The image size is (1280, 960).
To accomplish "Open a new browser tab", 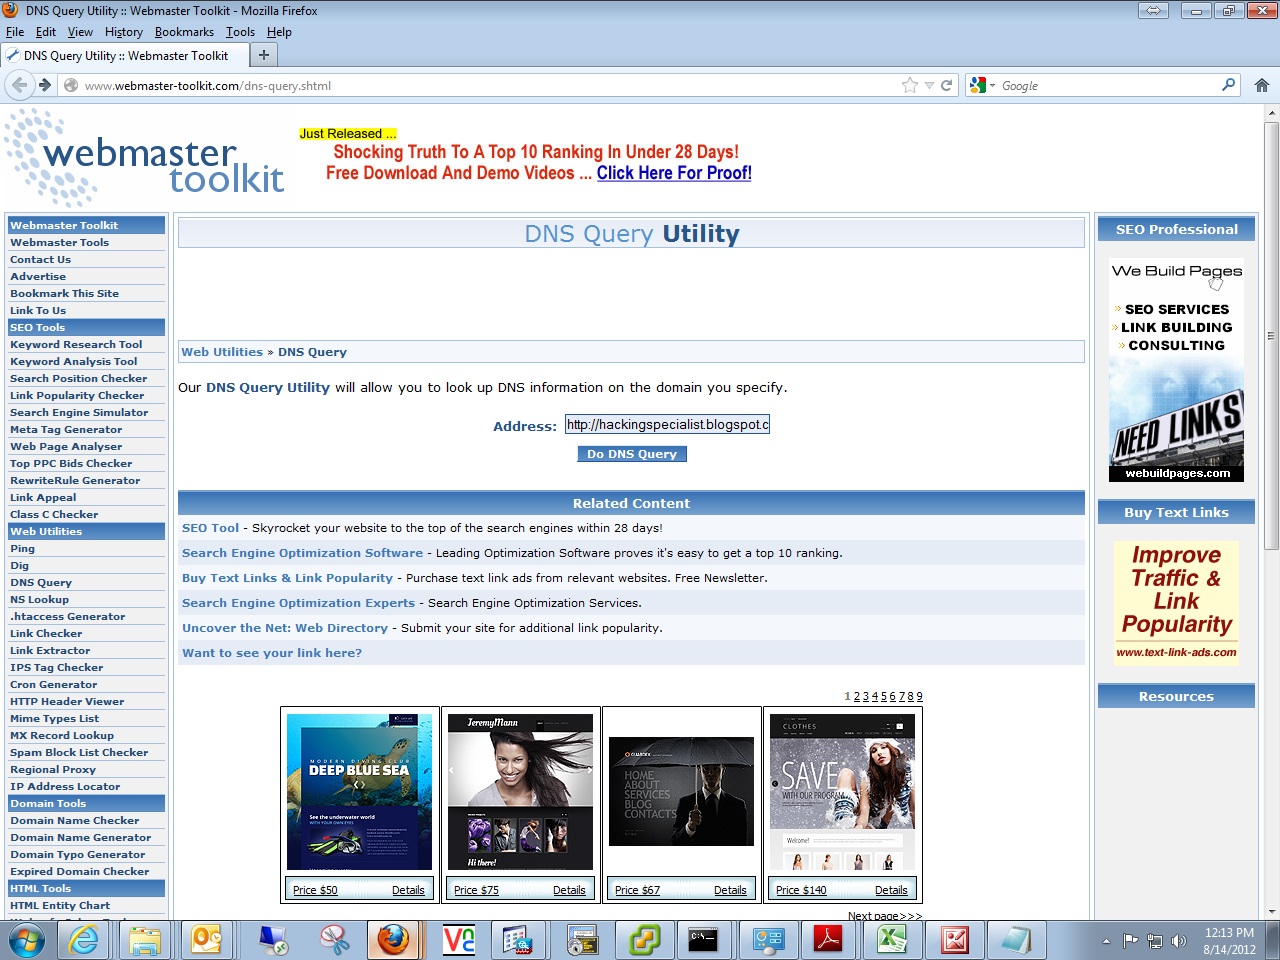I will pos(264,55).
